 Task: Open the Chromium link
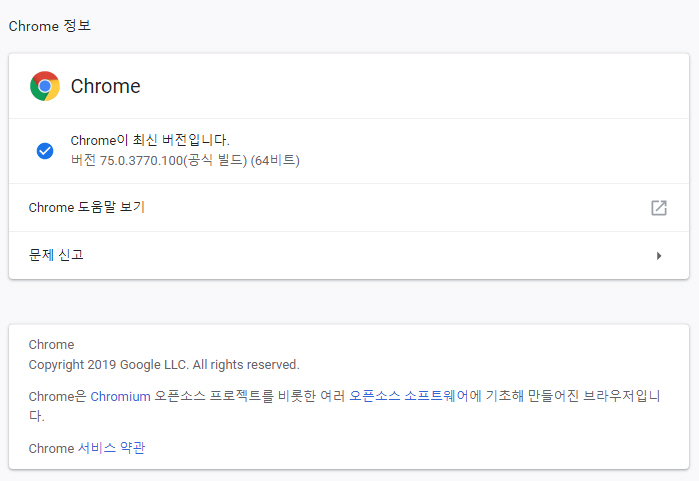tap(120, 396)
